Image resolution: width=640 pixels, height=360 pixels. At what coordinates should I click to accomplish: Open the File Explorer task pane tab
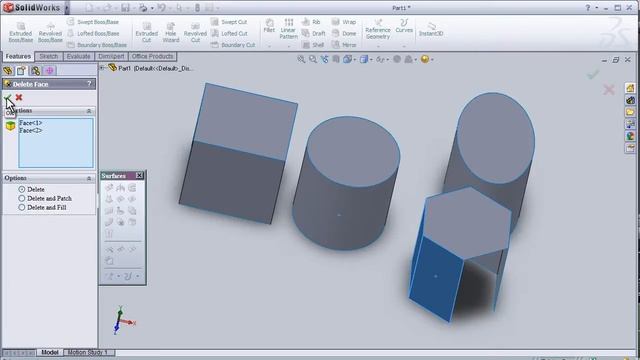[630, 112]
